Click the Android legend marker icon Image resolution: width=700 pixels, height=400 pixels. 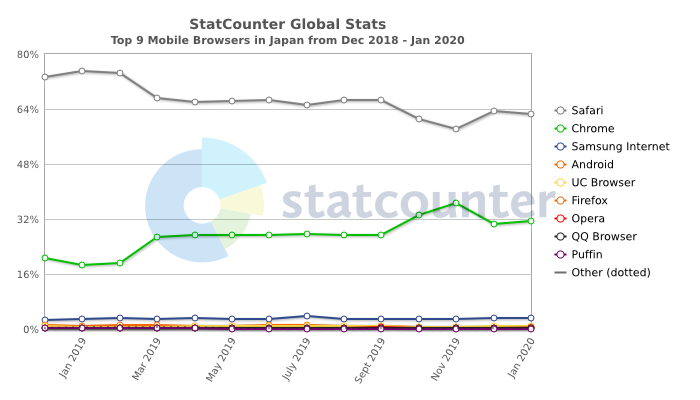[x=560, y=164]
